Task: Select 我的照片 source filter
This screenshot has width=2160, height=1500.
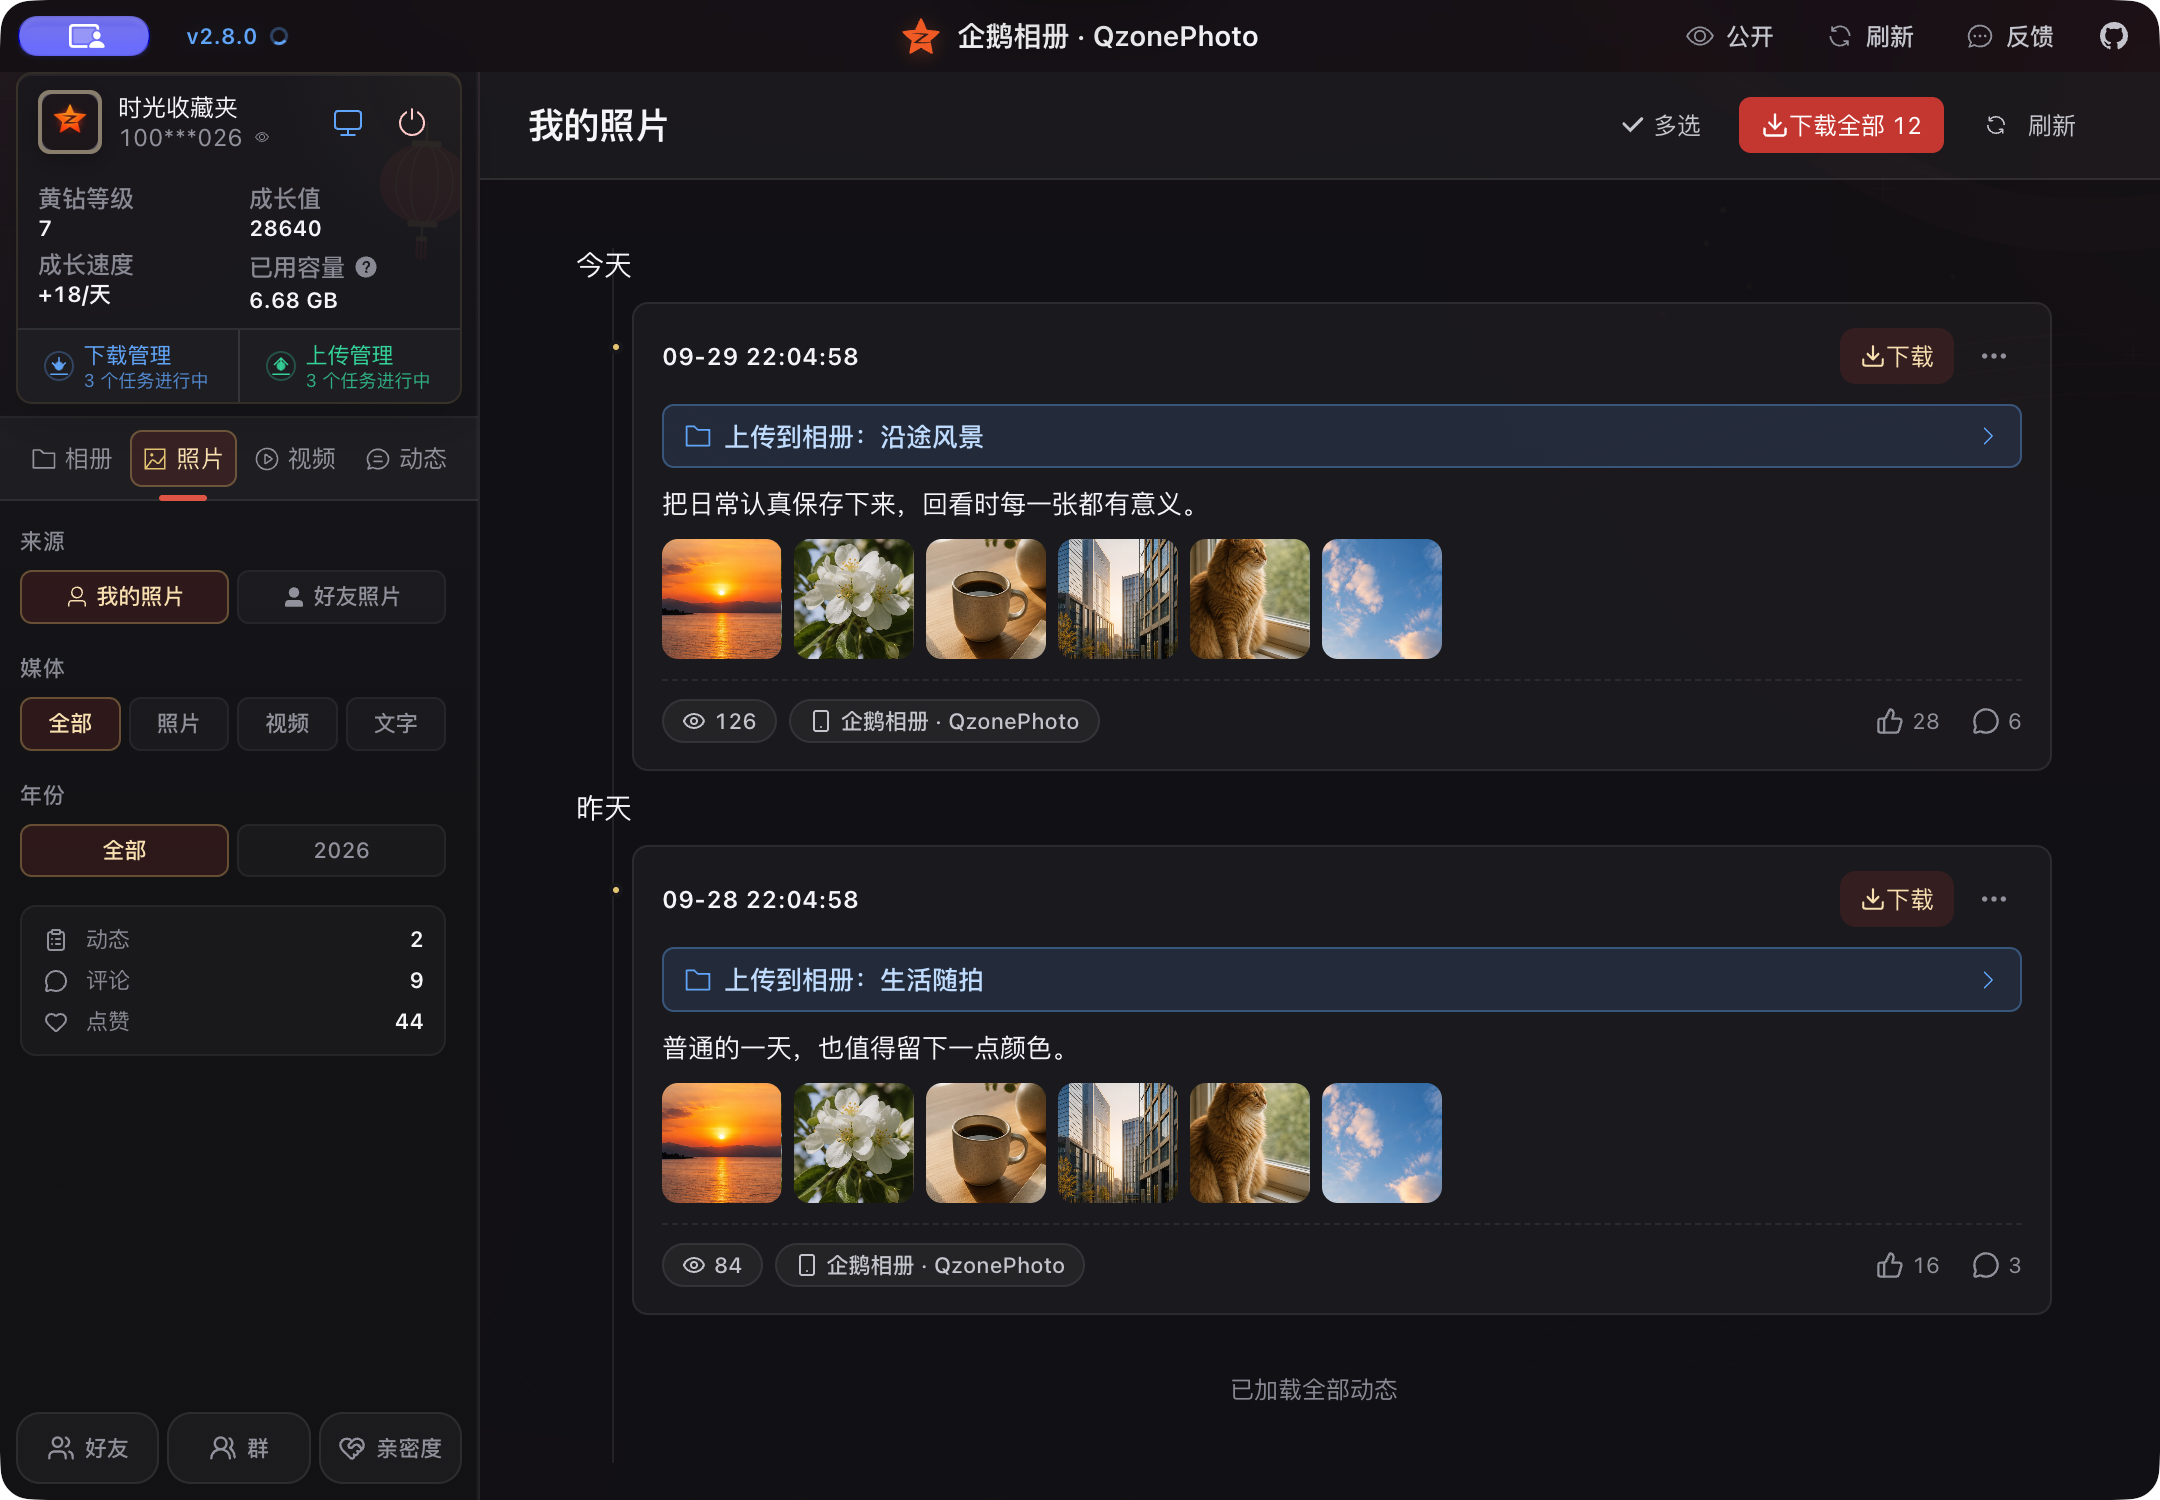Action: (125, 597)
